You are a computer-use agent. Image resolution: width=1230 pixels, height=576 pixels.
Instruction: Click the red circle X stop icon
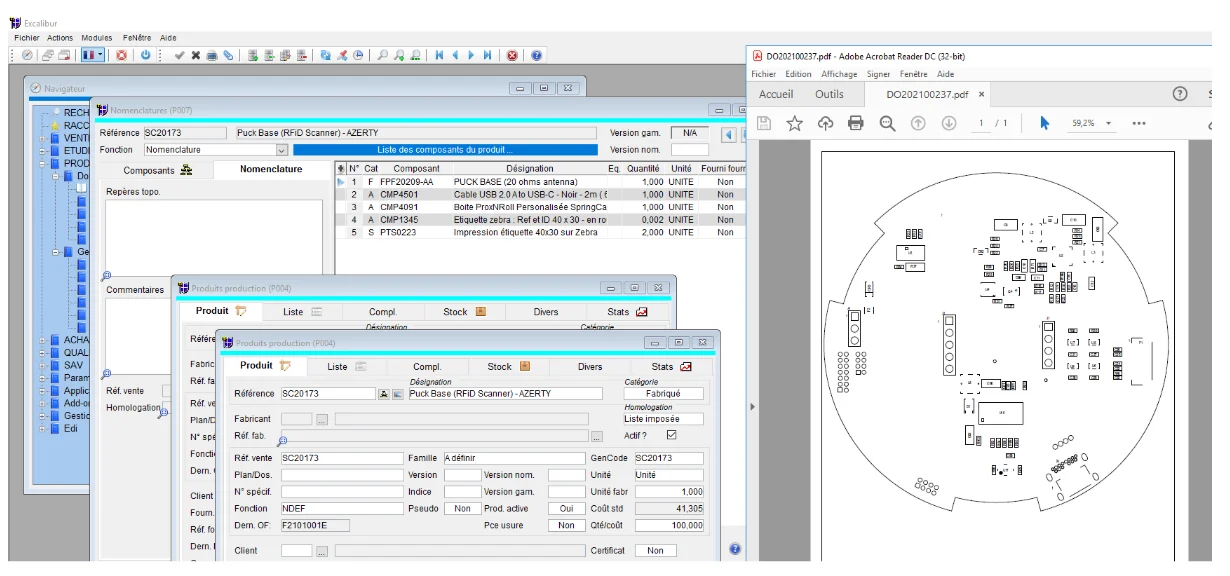tap(512, 55)
